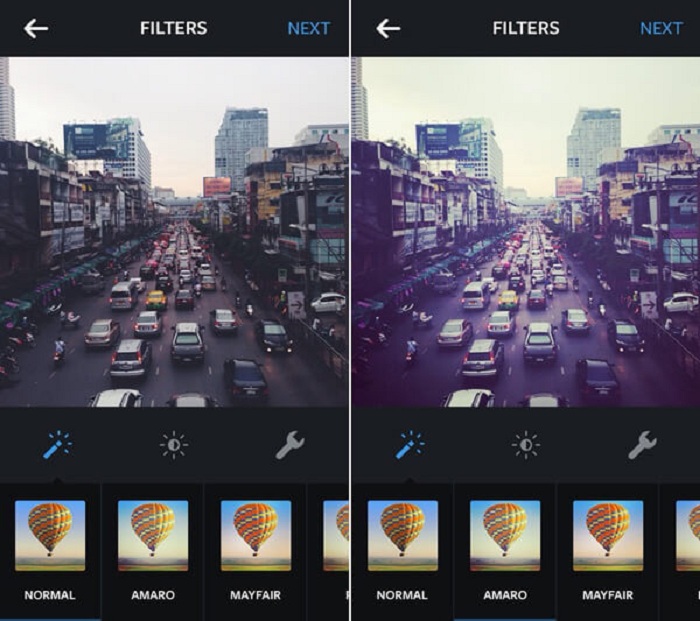Tap the NORMAL label in left screen
This screenshot has height=621, width=700.
point(50,595)
